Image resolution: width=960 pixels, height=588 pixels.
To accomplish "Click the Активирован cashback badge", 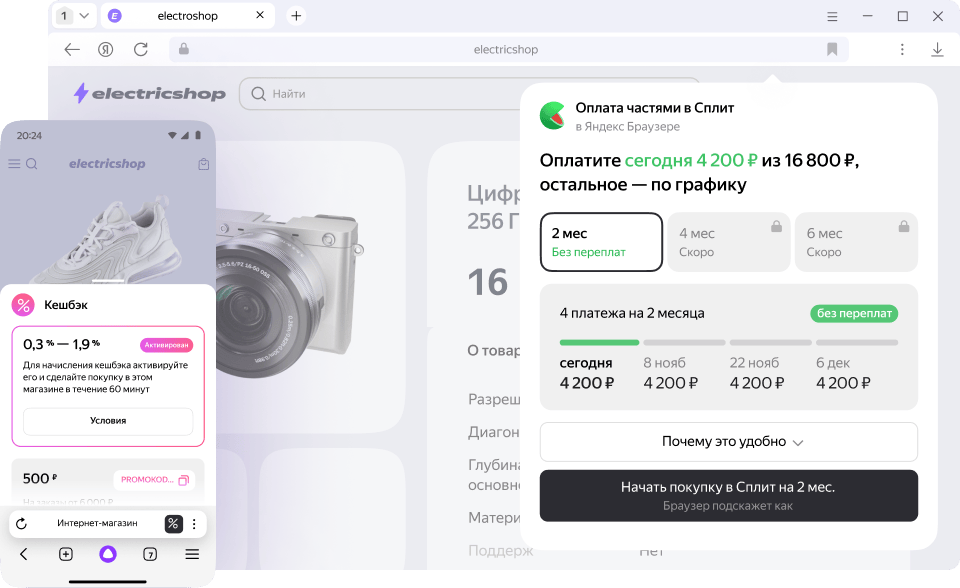I will tap(167, 345).
